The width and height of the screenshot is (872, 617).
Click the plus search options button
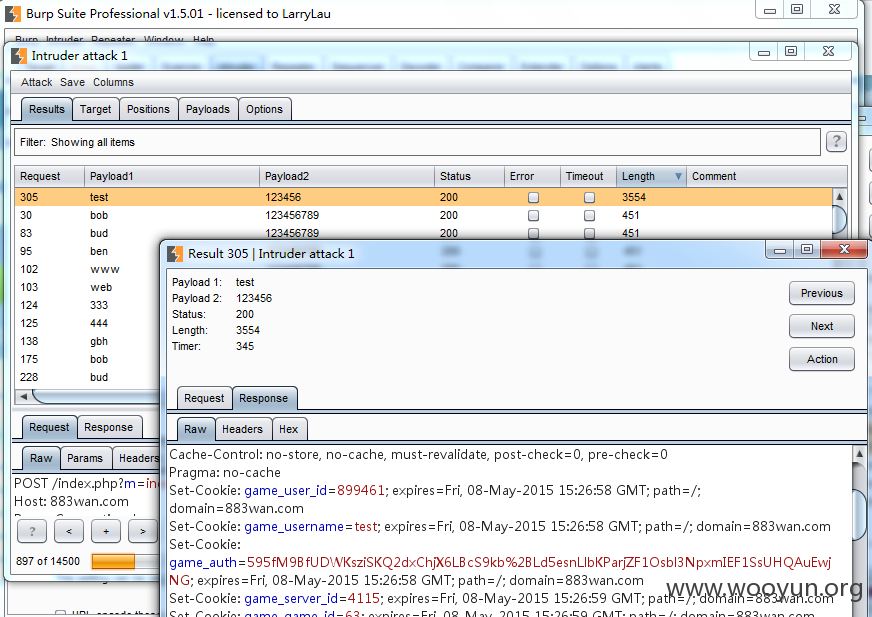pyautogui.click(x=106, y=531)
